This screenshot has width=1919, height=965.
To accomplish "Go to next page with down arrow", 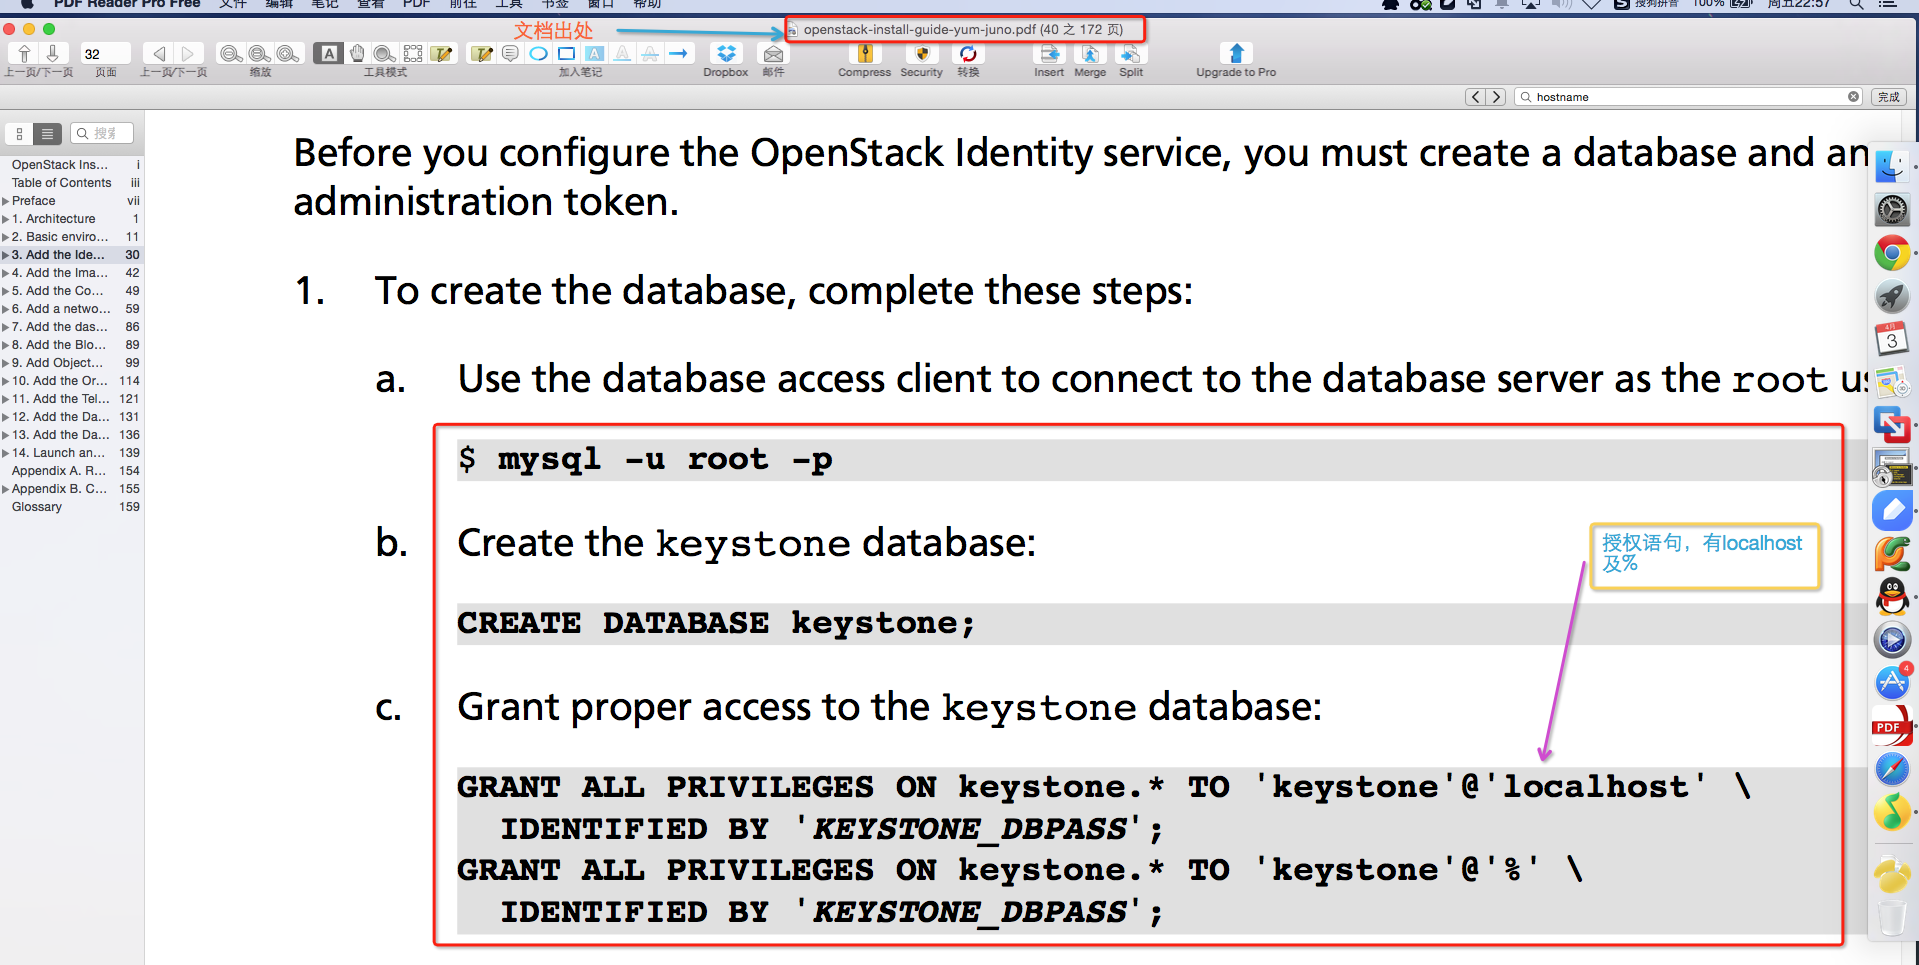I will click(52, 53).
